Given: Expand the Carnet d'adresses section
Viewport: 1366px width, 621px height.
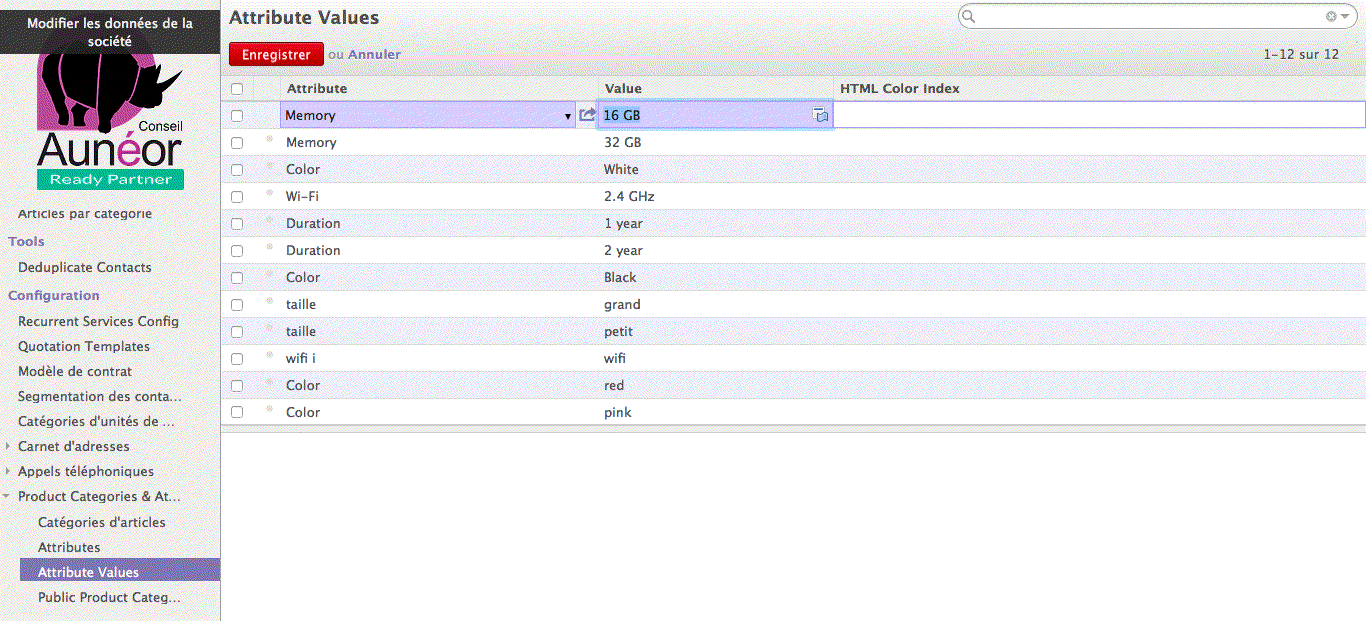Looking at the screenshot, I should coord(8,445).
